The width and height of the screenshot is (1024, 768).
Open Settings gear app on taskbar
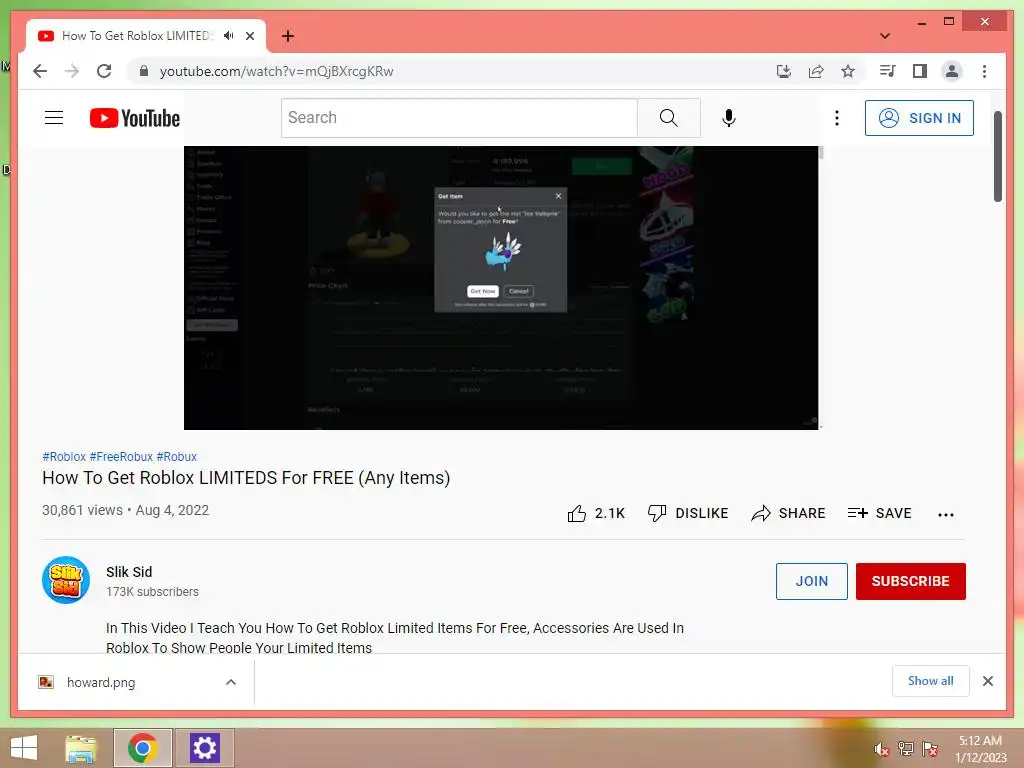(x=204, y=748)
